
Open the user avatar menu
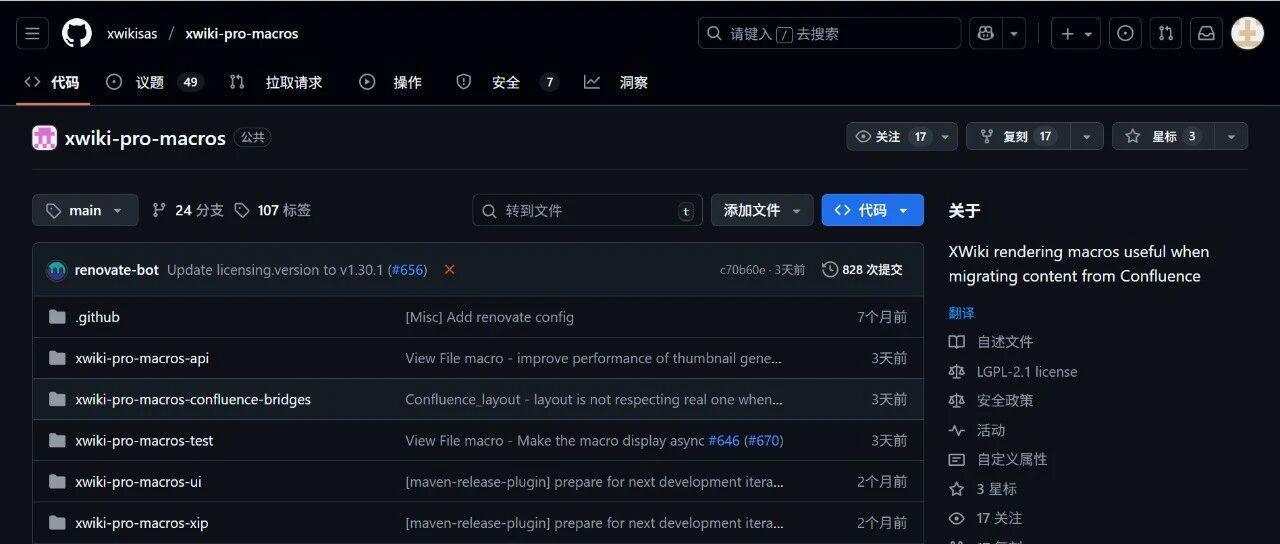pos(1247,33)
